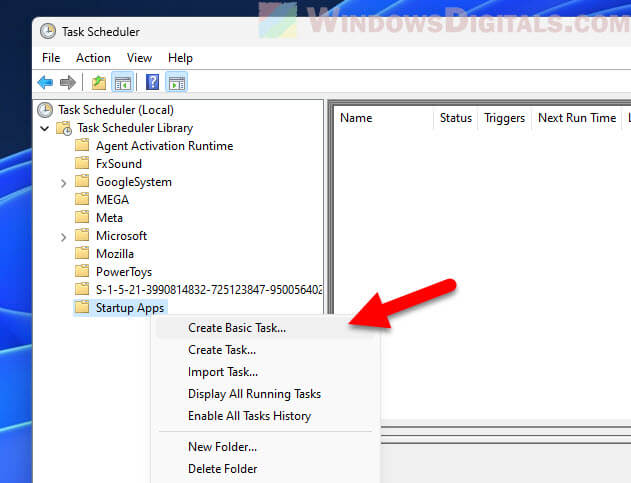Select the S-1-5-21-3990814832 tree item label

click(209, 290)
